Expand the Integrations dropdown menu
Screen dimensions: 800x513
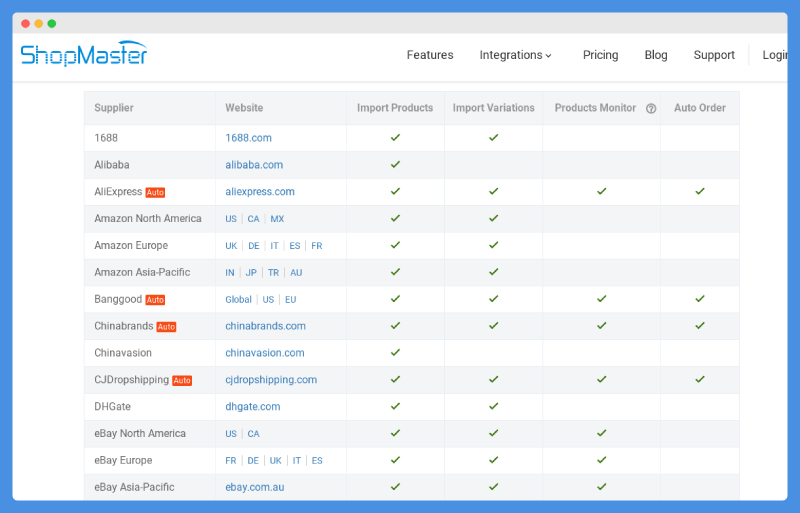click(515, 55)
